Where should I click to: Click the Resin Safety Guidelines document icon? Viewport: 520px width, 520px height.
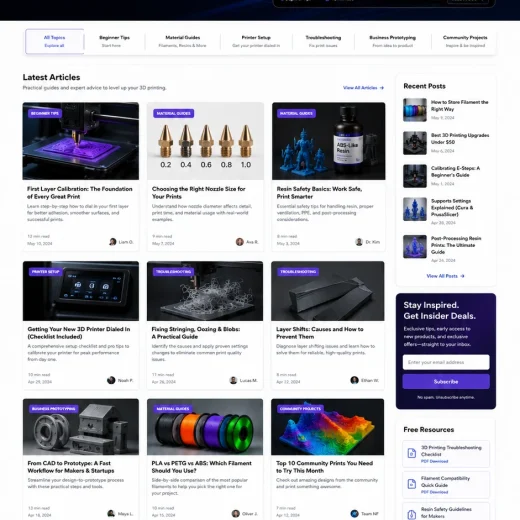(x=412, y=514)
